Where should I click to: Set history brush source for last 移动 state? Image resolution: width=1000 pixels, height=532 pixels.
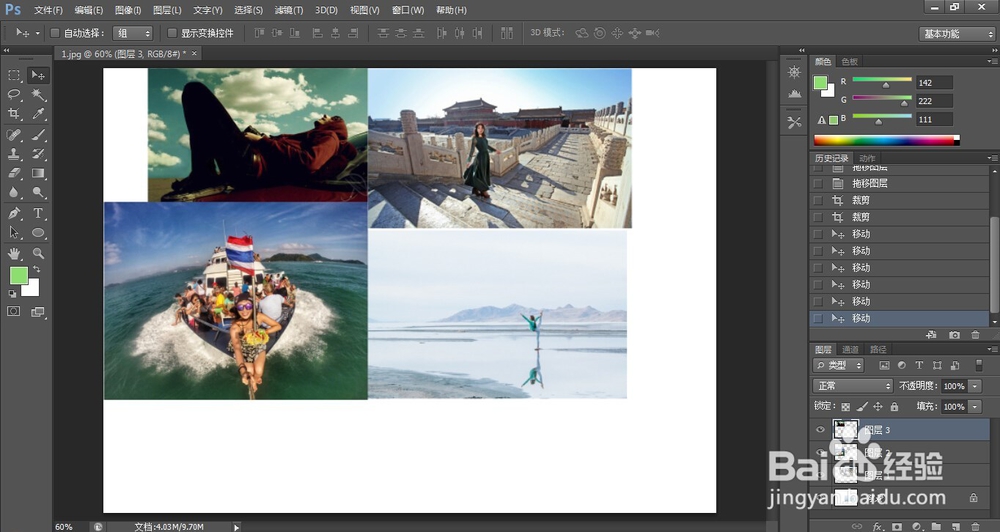[818, 318]
